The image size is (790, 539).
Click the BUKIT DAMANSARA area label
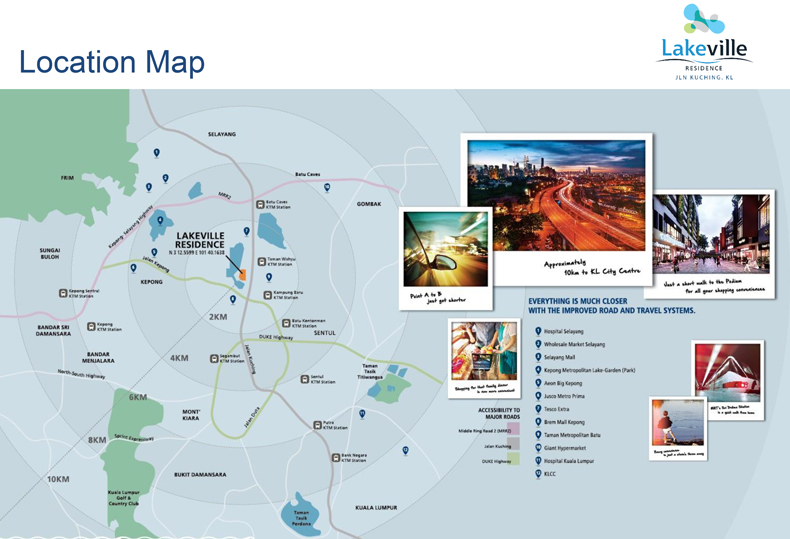click(200, 475)
